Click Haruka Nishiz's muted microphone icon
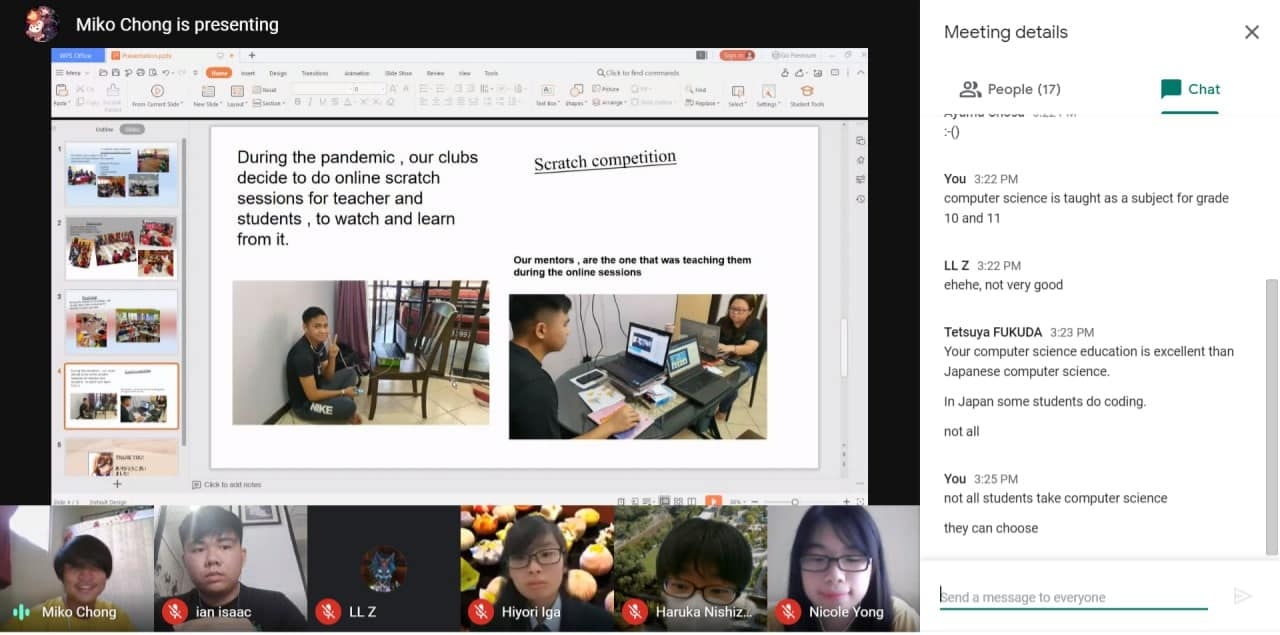Image resolution: width=1280 pixels, height=635 pixels. pyautogui.click(x=634, y=611)
